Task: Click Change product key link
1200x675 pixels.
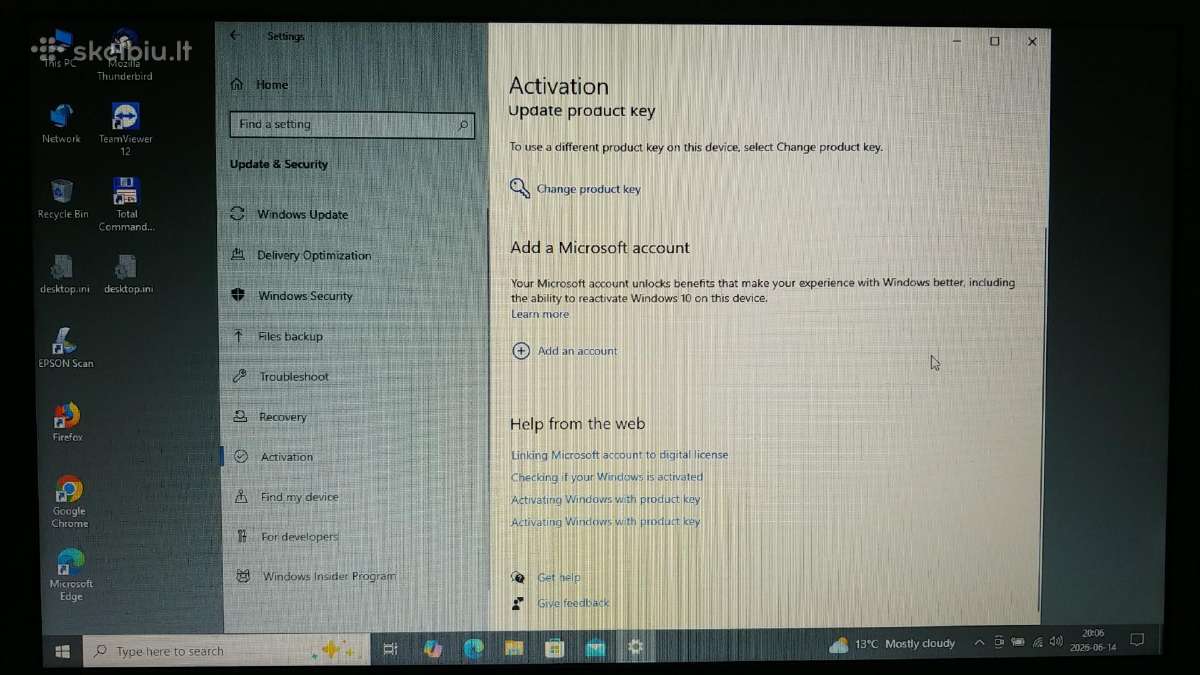Action: tap(589, 189)
